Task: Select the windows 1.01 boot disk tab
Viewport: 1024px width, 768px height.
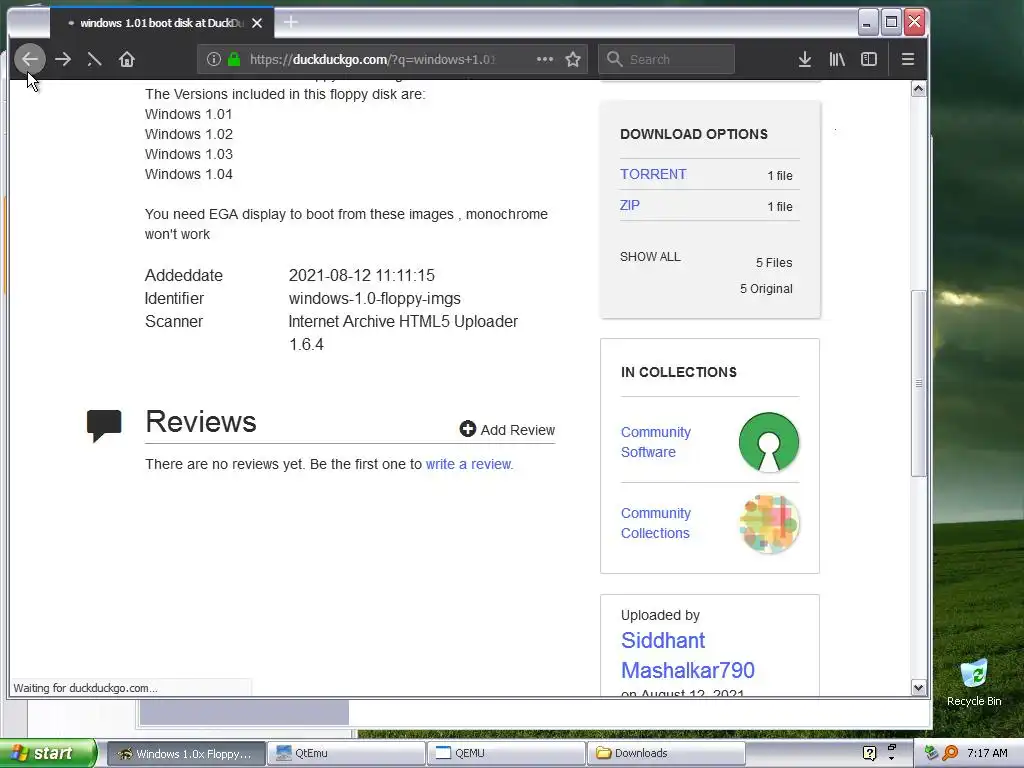Action: coord(161,23)
